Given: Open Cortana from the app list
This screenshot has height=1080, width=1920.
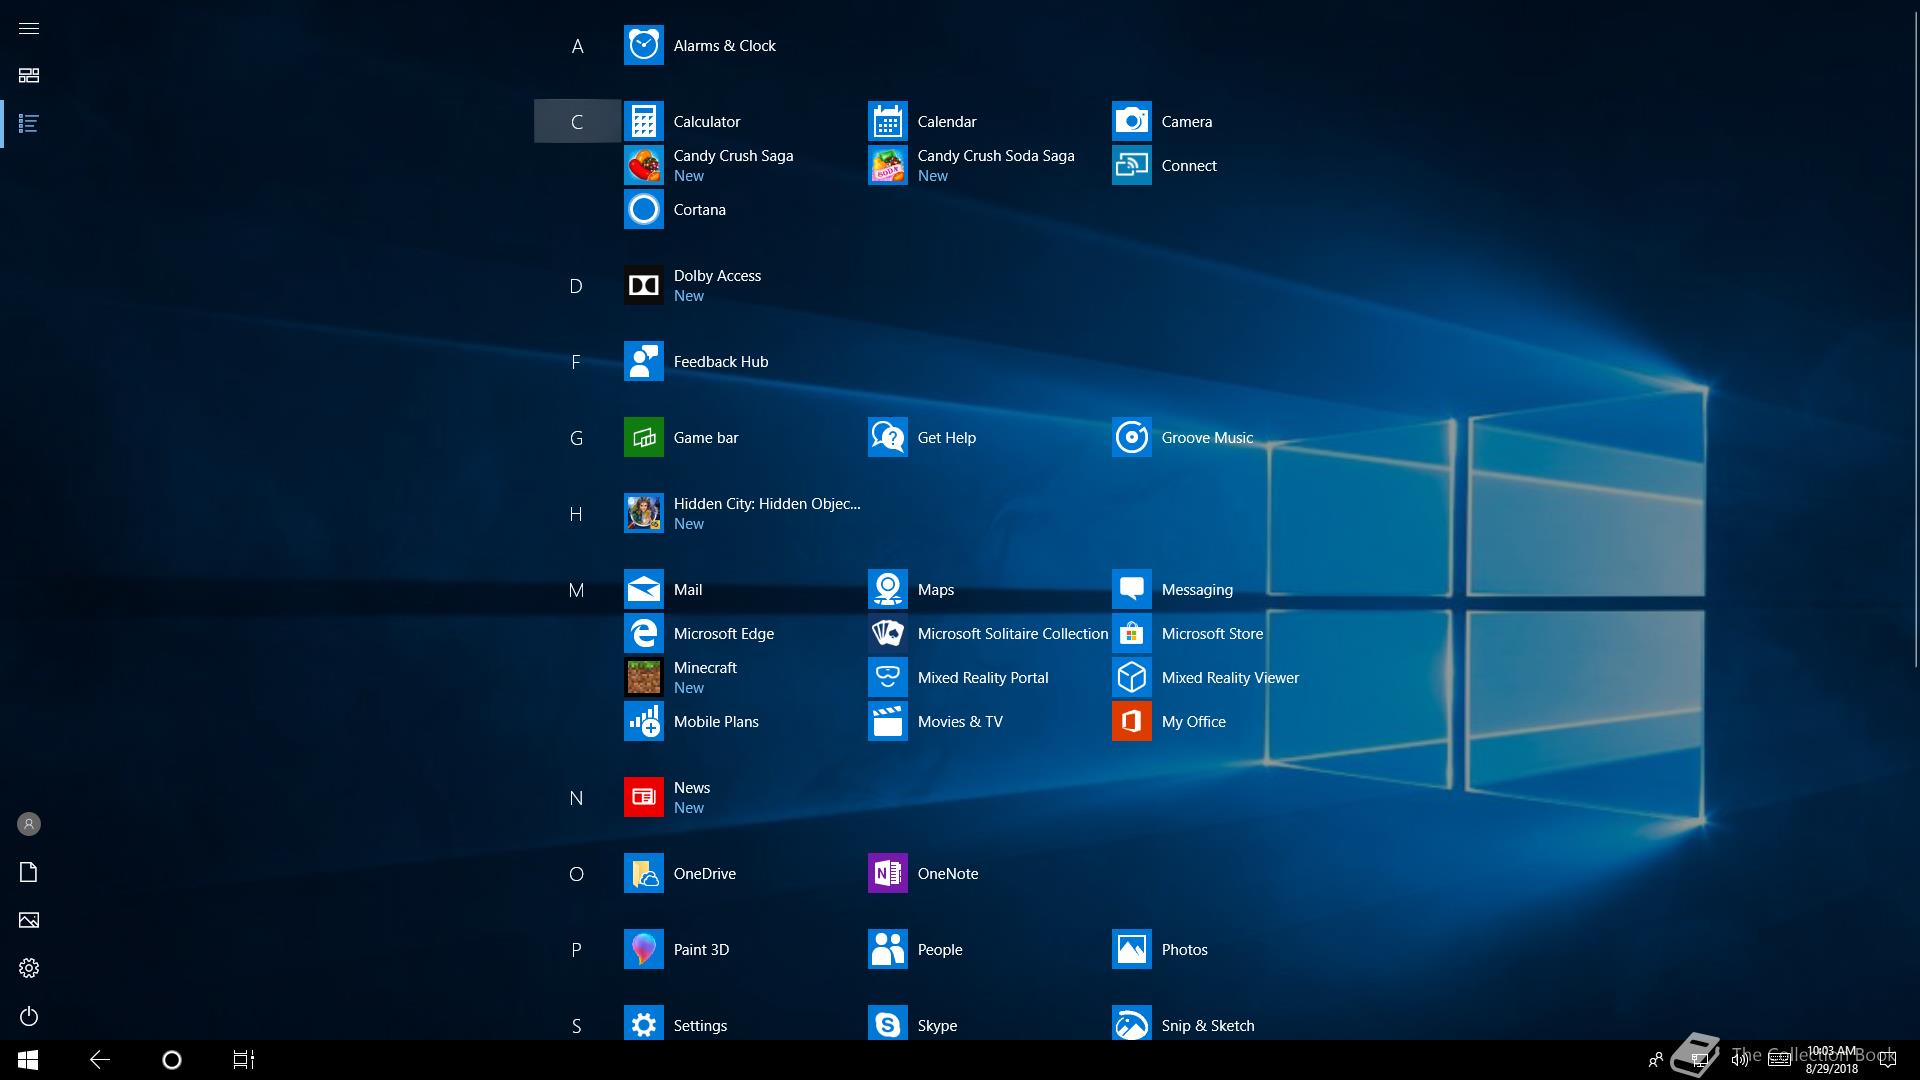Looking at the screenshot, I should coord(643,209).
